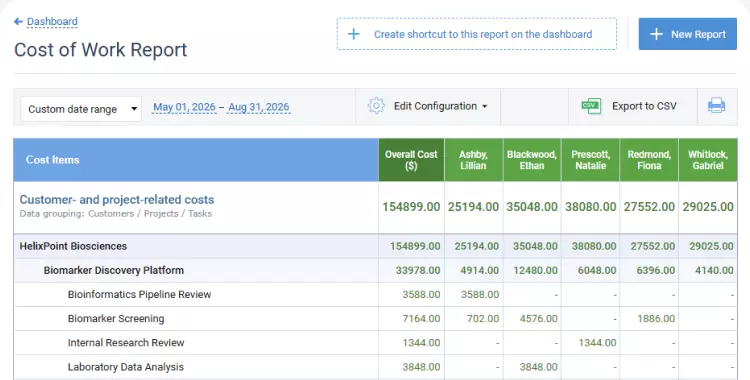
Task: Click the Blackwood, Ethan column header
Action: point(532,160)
